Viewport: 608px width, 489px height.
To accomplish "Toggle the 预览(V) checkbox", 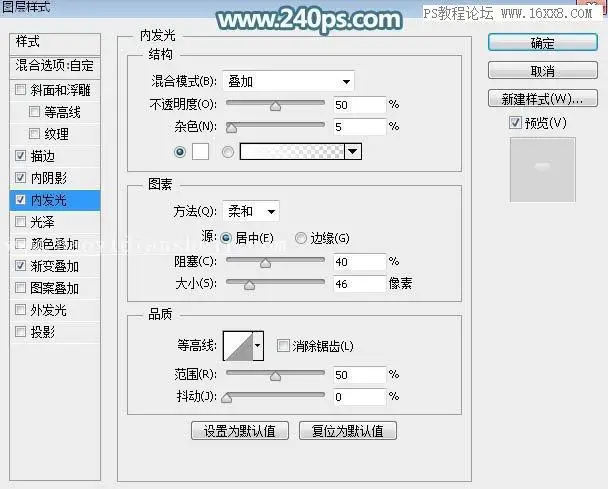I will click(x=515, y=123).
